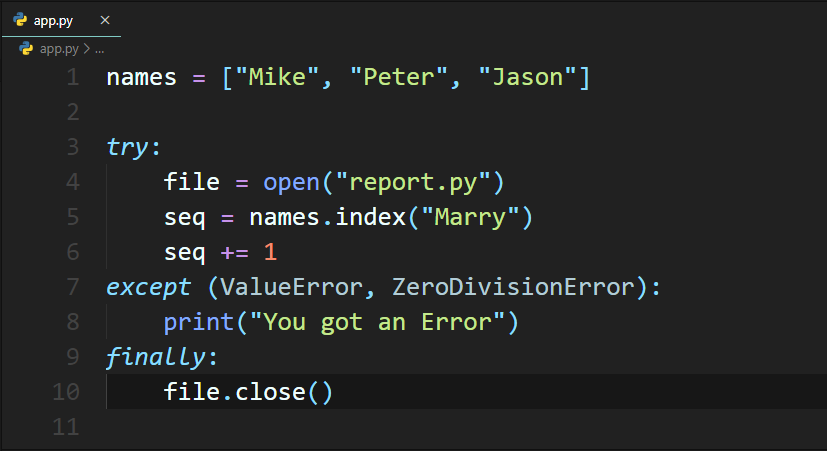Click the print function call

(199, 322)
